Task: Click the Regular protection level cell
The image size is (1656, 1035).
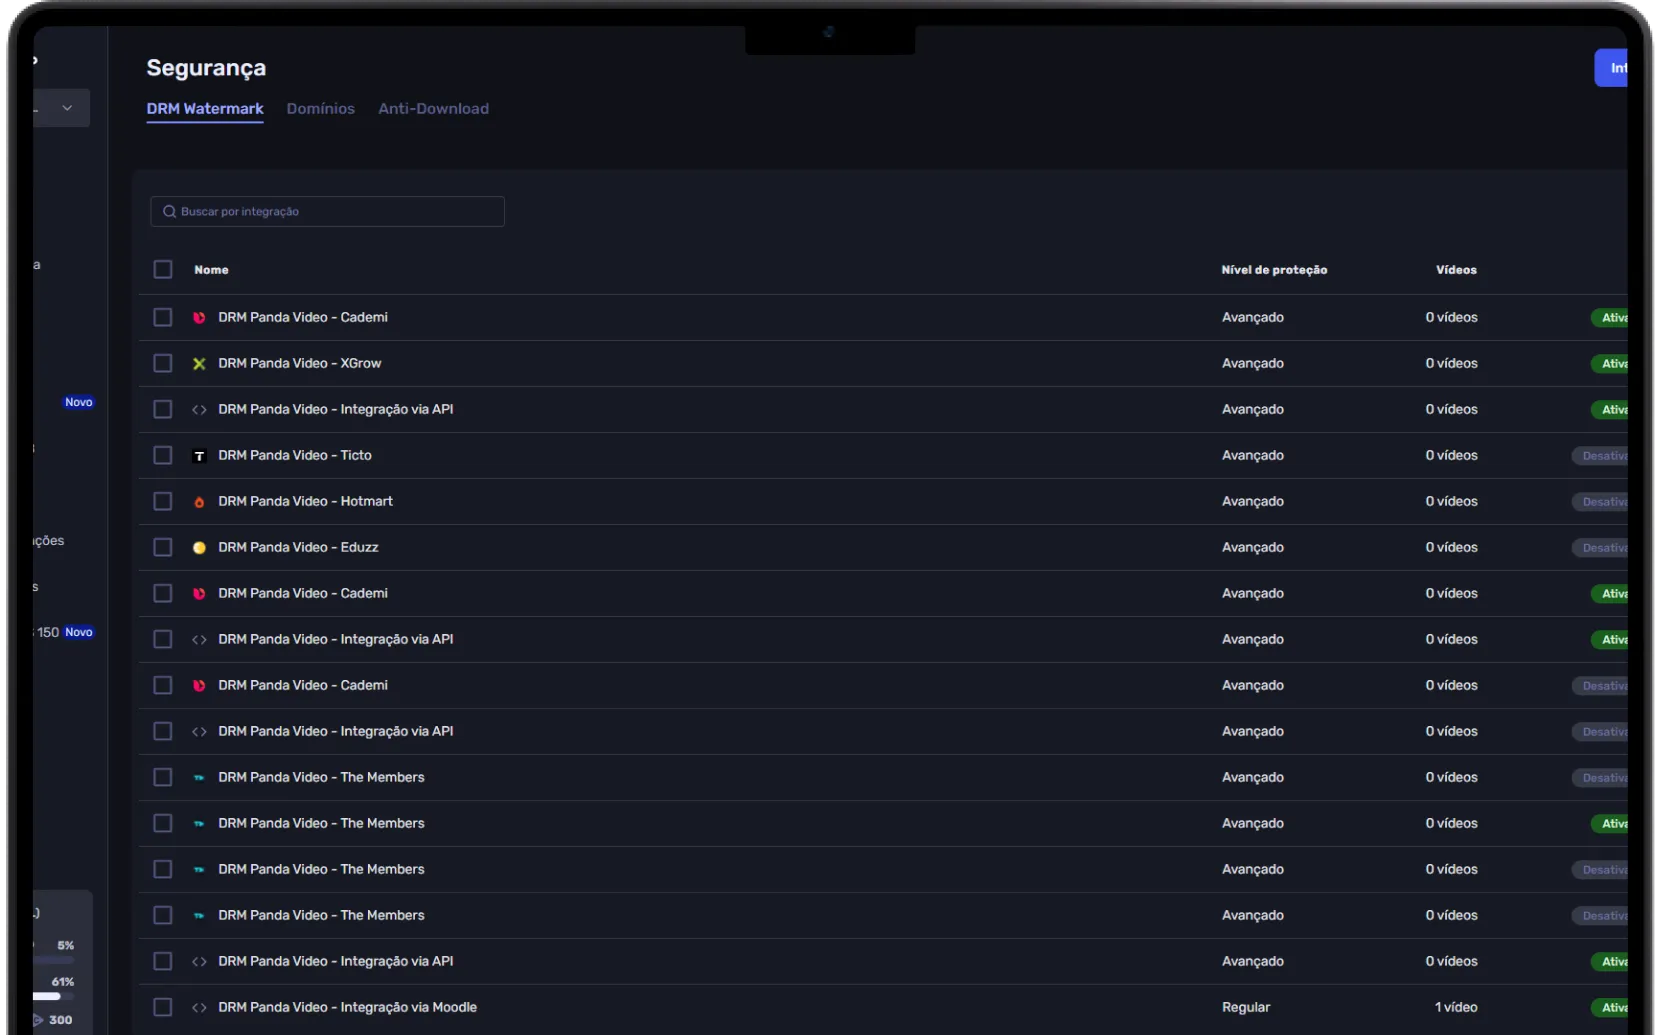Action: point(1246,1008)
